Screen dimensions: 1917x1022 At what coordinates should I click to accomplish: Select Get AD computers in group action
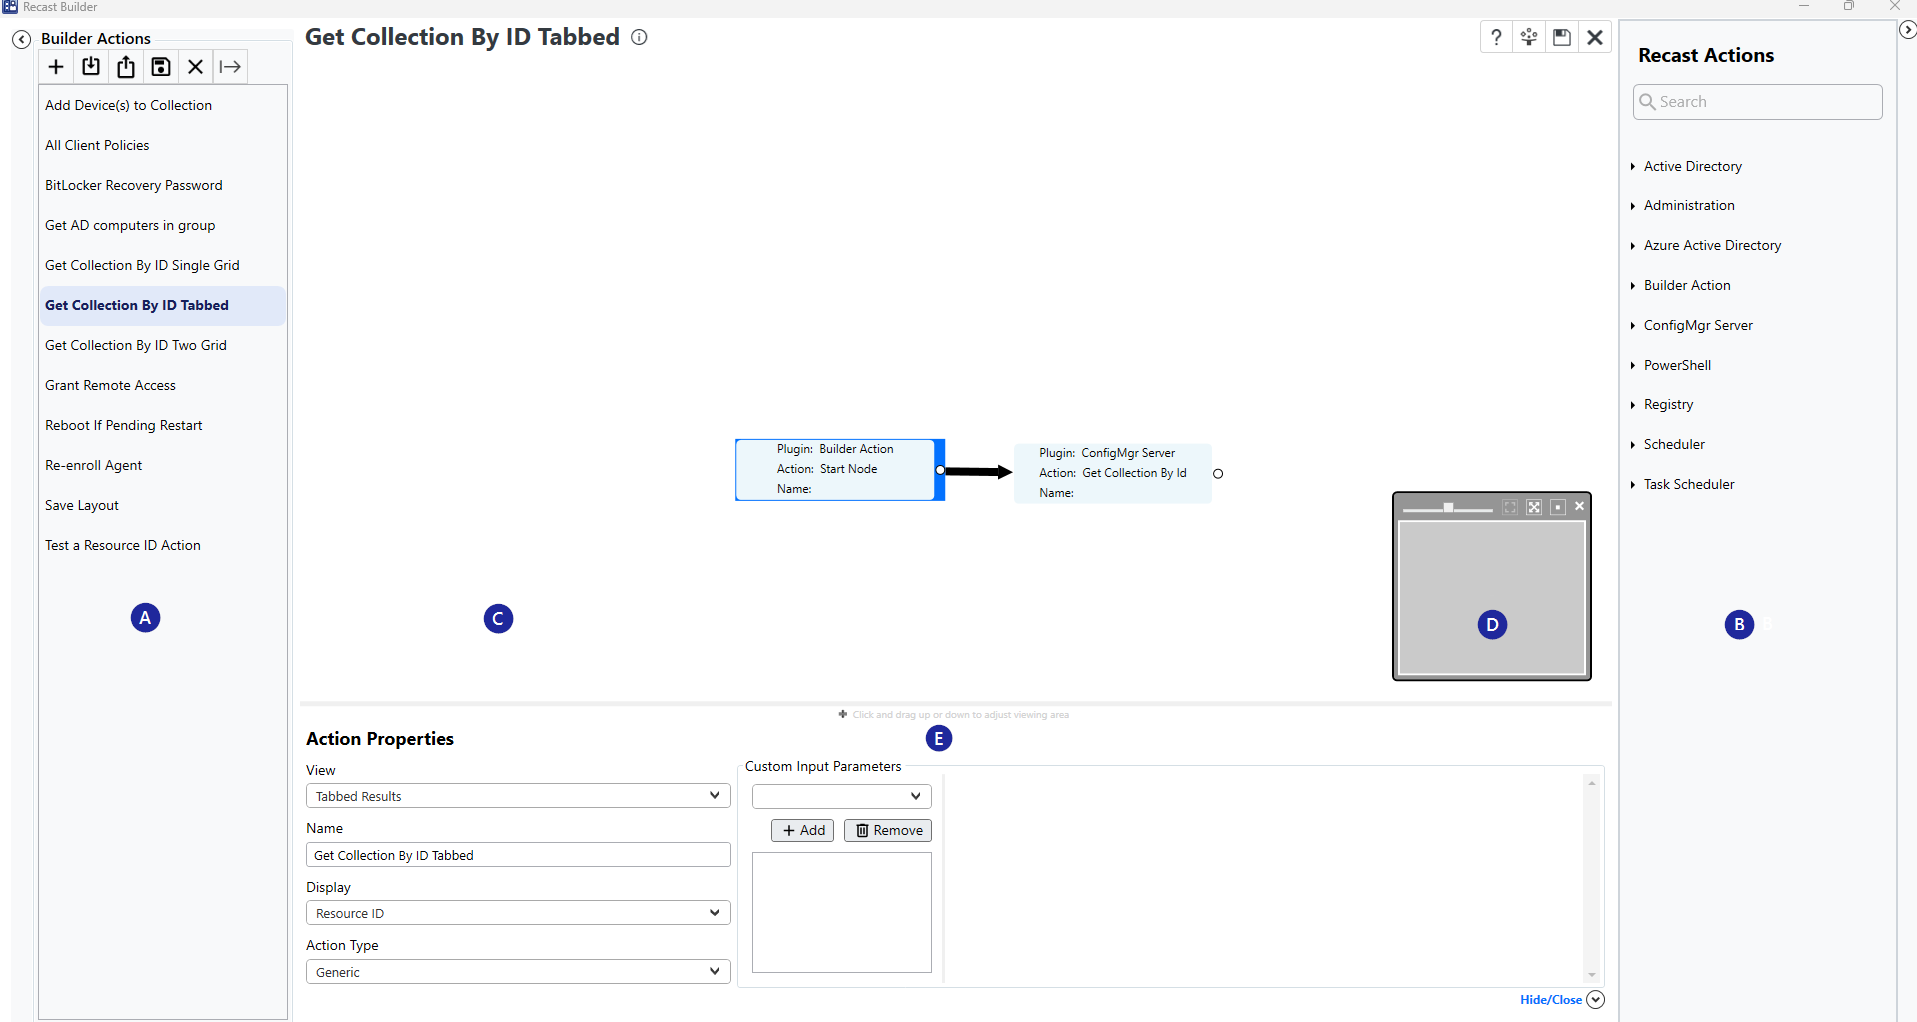click(163, 225)
